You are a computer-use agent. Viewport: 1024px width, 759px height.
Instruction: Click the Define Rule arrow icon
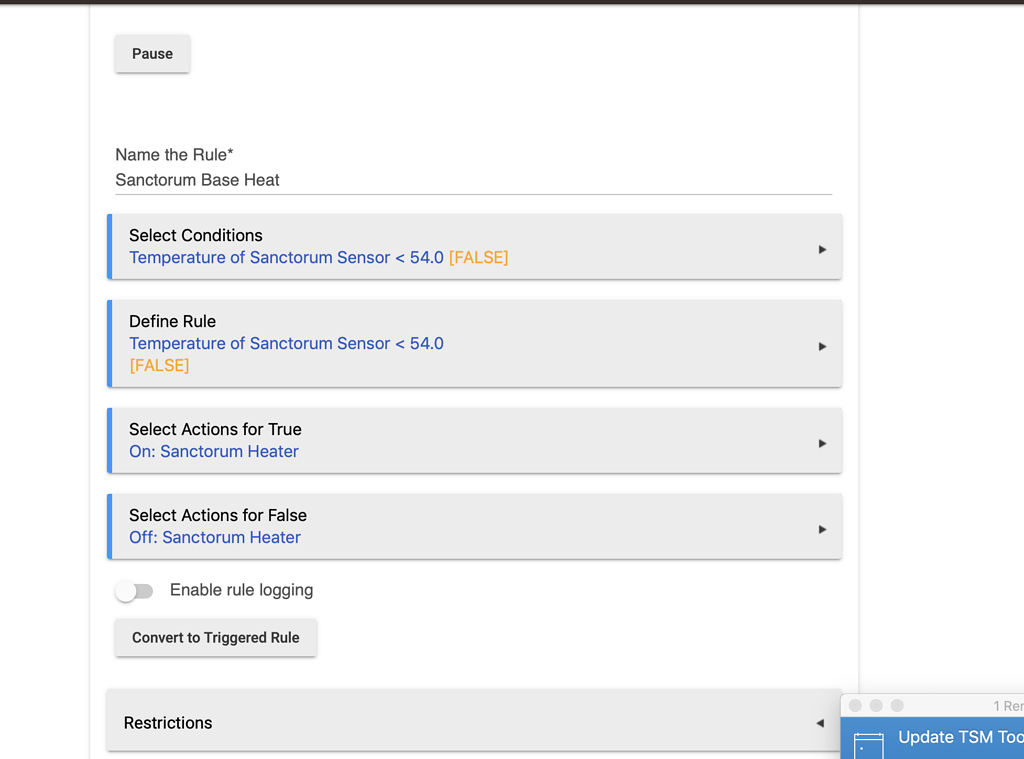point(822,346)
